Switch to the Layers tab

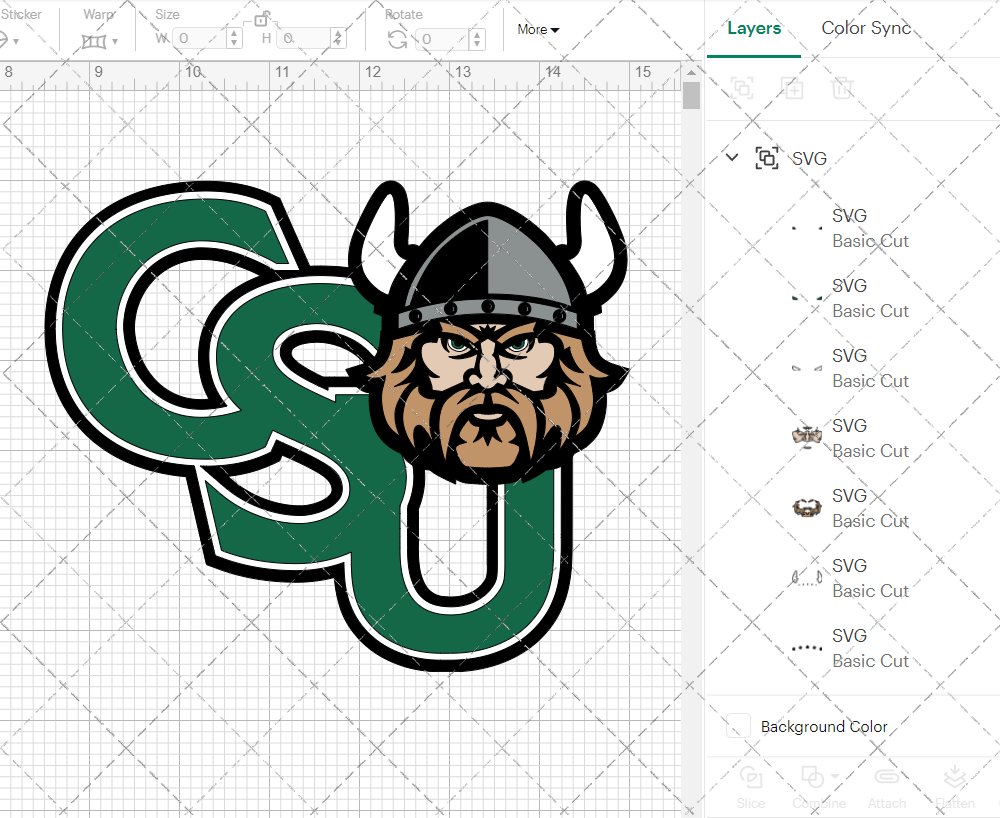pyautogui.click(x=754, y=28)
